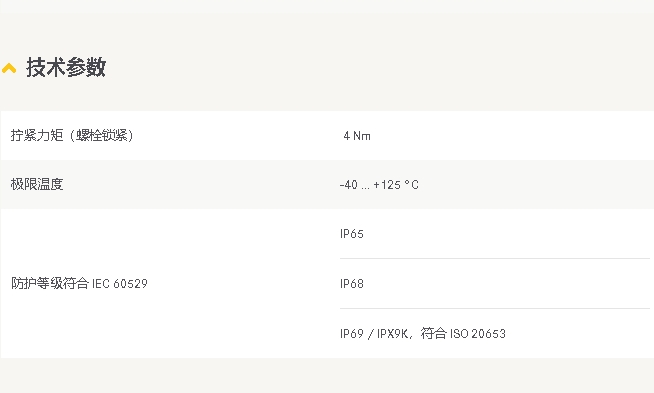The image size is (654, 393).
Task: Click the 技术参数 section heading
Action: pyautogui.click(x=66, y=68)
